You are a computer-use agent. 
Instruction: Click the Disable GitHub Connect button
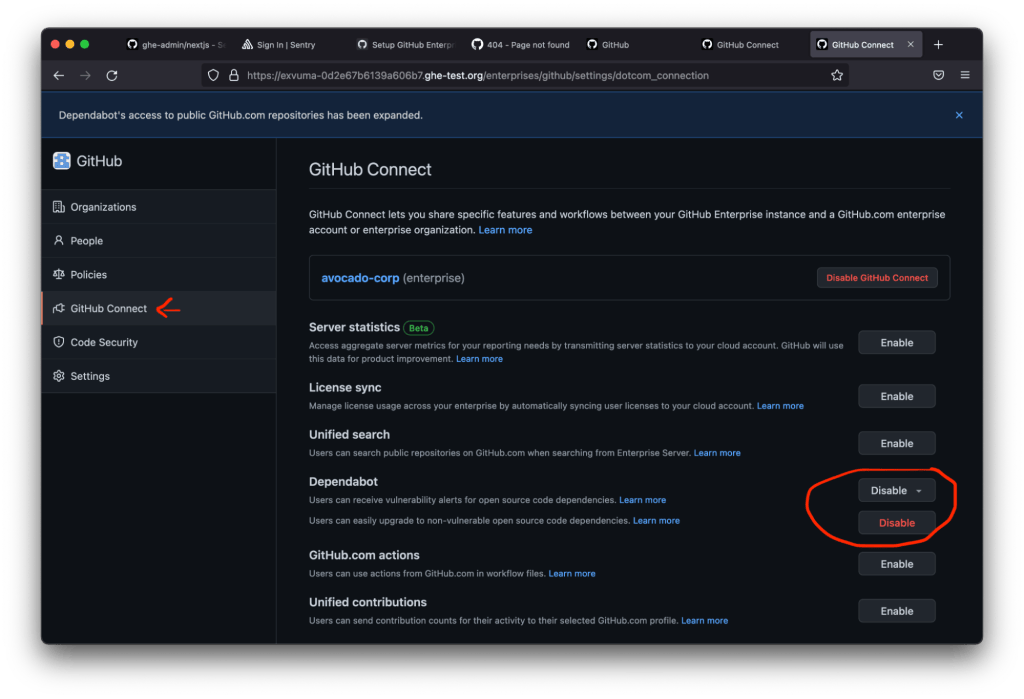876,278
